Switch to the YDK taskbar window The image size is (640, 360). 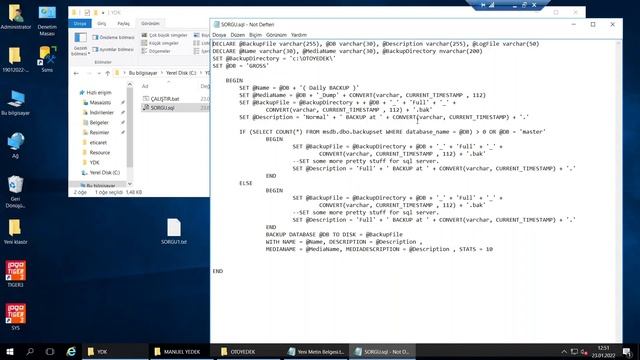click(115, 351)
